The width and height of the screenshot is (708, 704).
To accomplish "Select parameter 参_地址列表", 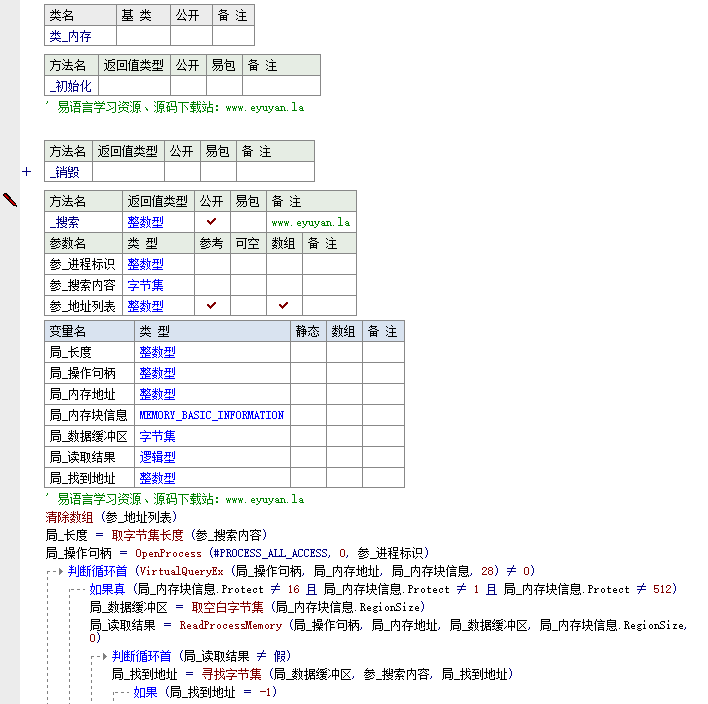I will [84, 306].
